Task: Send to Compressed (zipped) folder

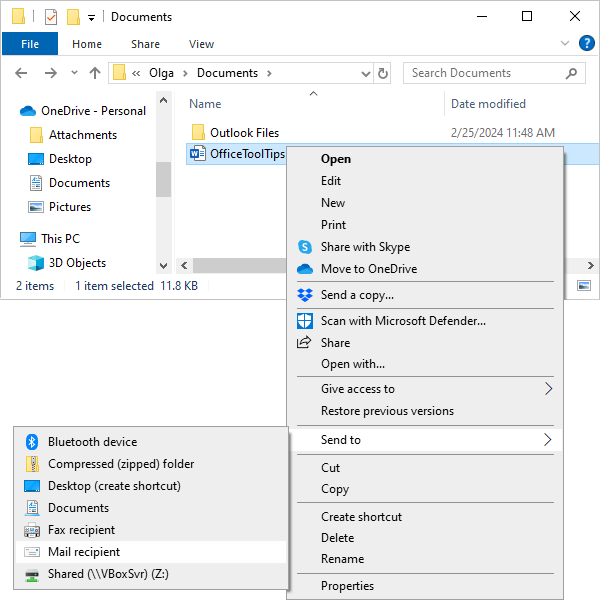Action: pos(151,464)
